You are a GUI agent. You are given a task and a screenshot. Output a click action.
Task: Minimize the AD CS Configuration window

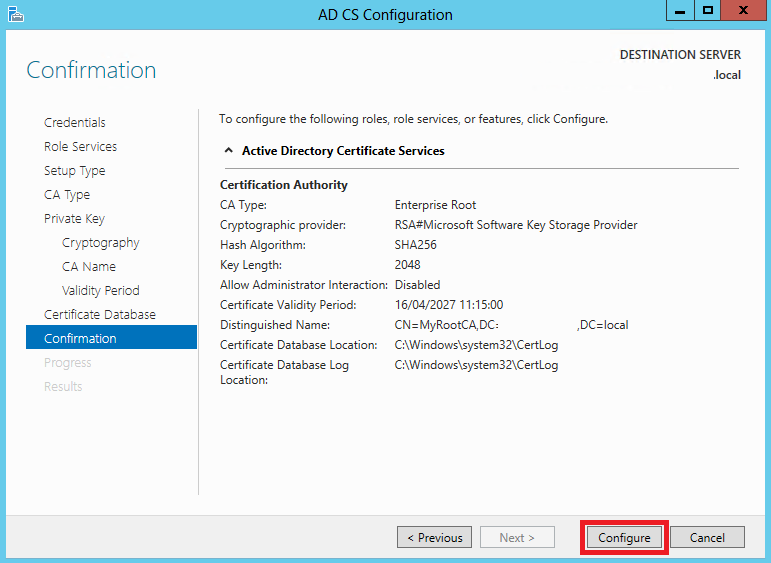681,10
